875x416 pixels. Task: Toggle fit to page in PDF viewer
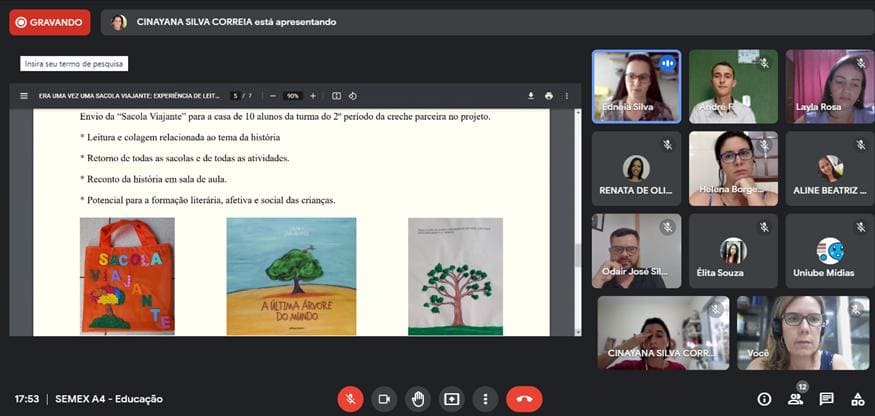click(x=336, y=96)
